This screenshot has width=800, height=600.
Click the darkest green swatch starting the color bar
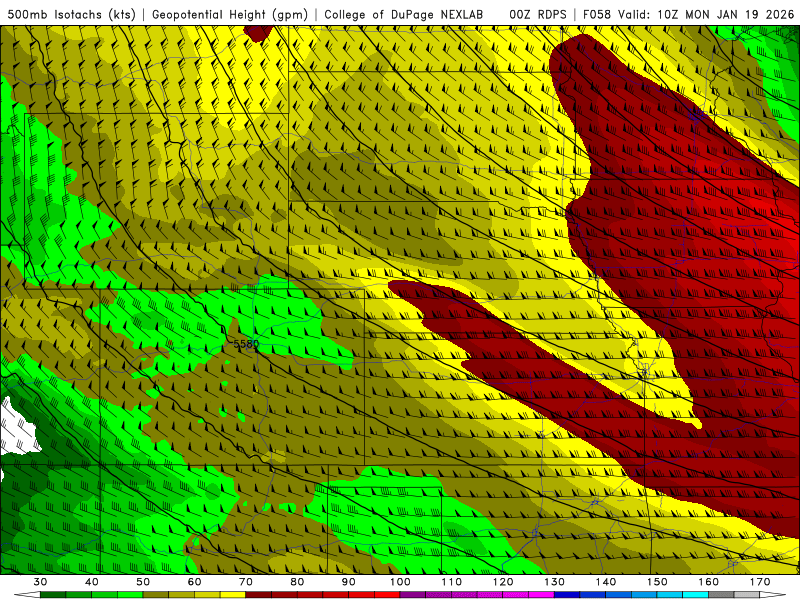point(53,595)
